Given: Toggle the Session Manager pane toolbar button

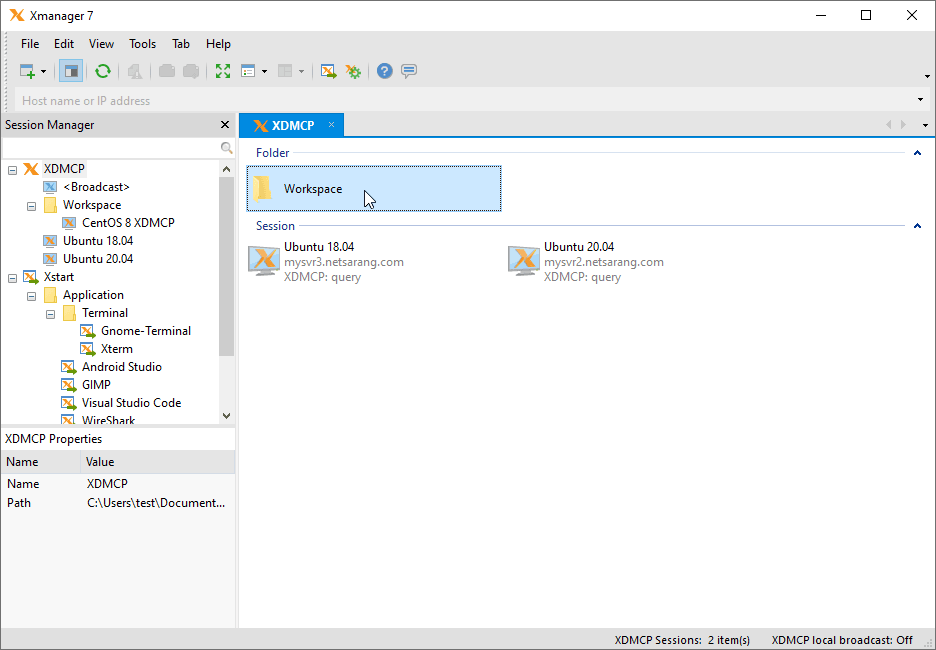Looking at the screenshot, I should [71, 71].
